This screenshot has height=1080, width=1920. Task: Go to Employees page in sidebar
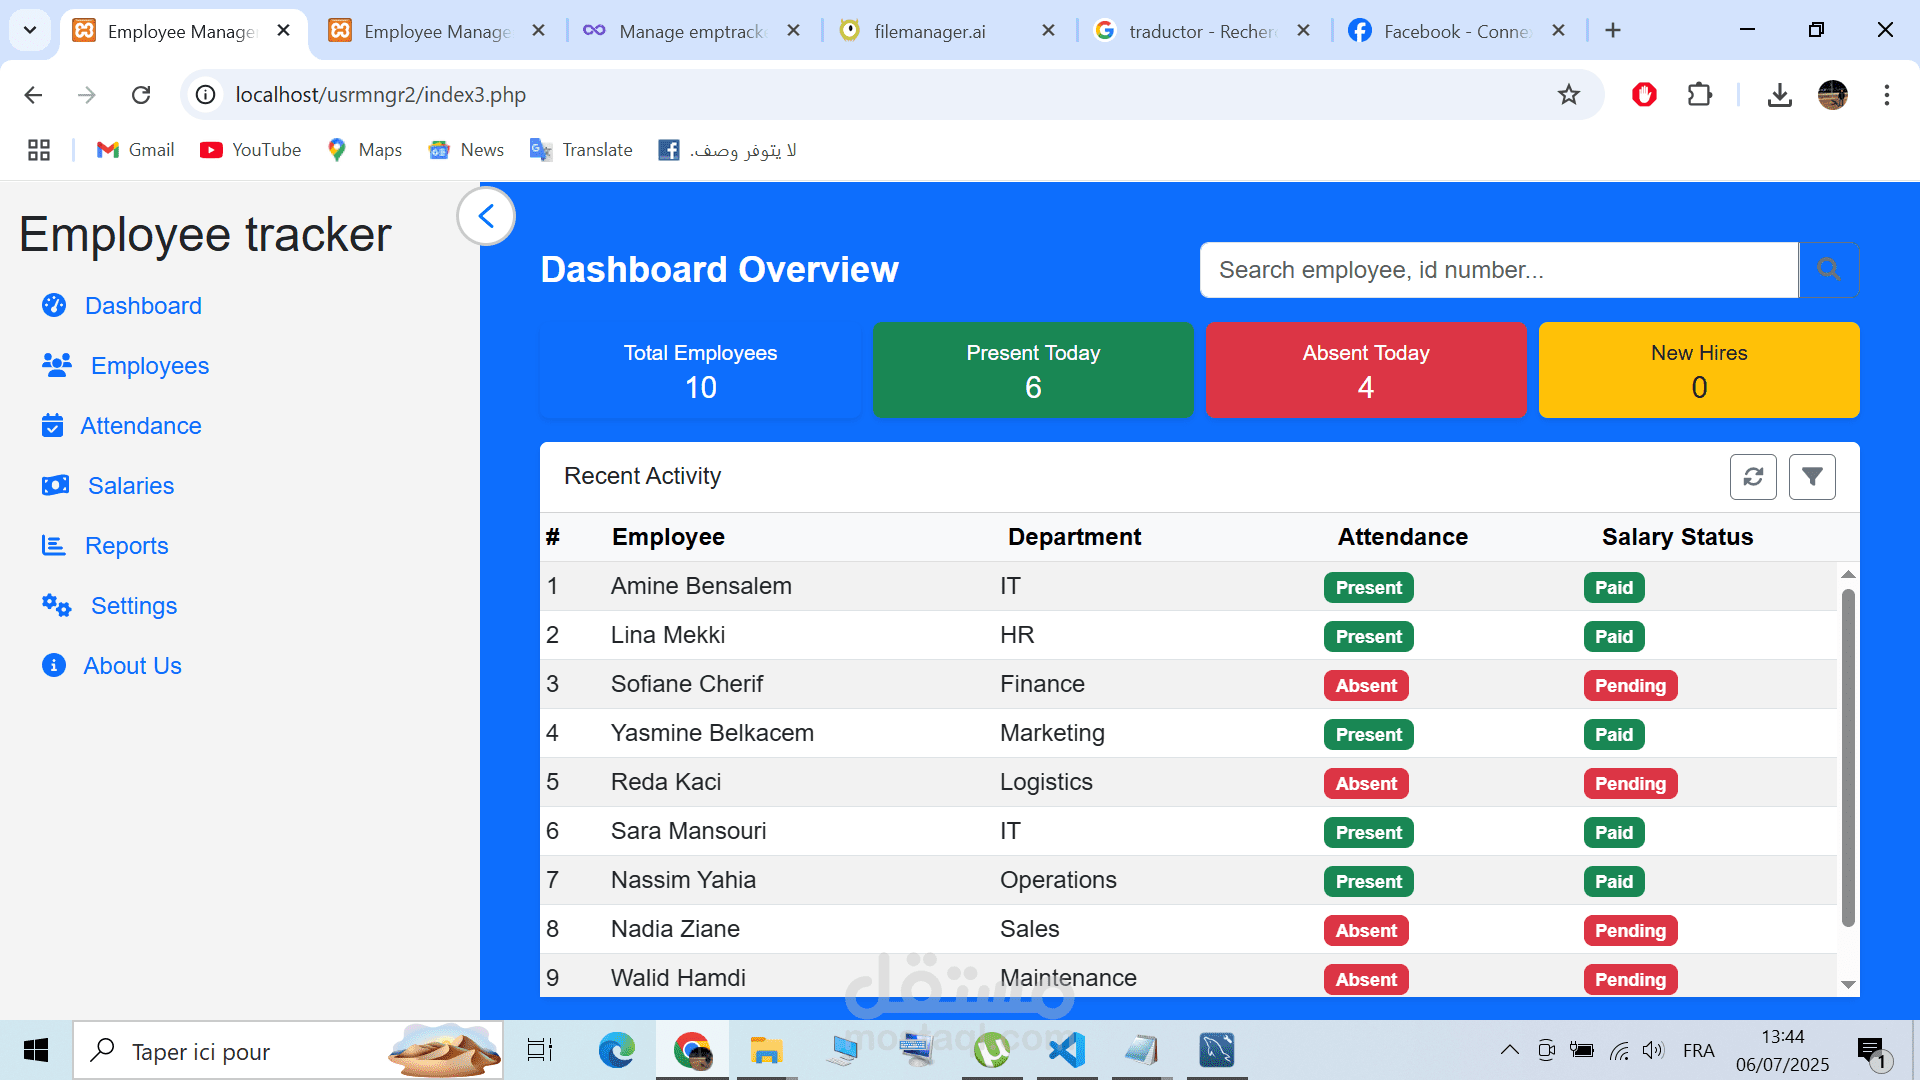[150, 366]
